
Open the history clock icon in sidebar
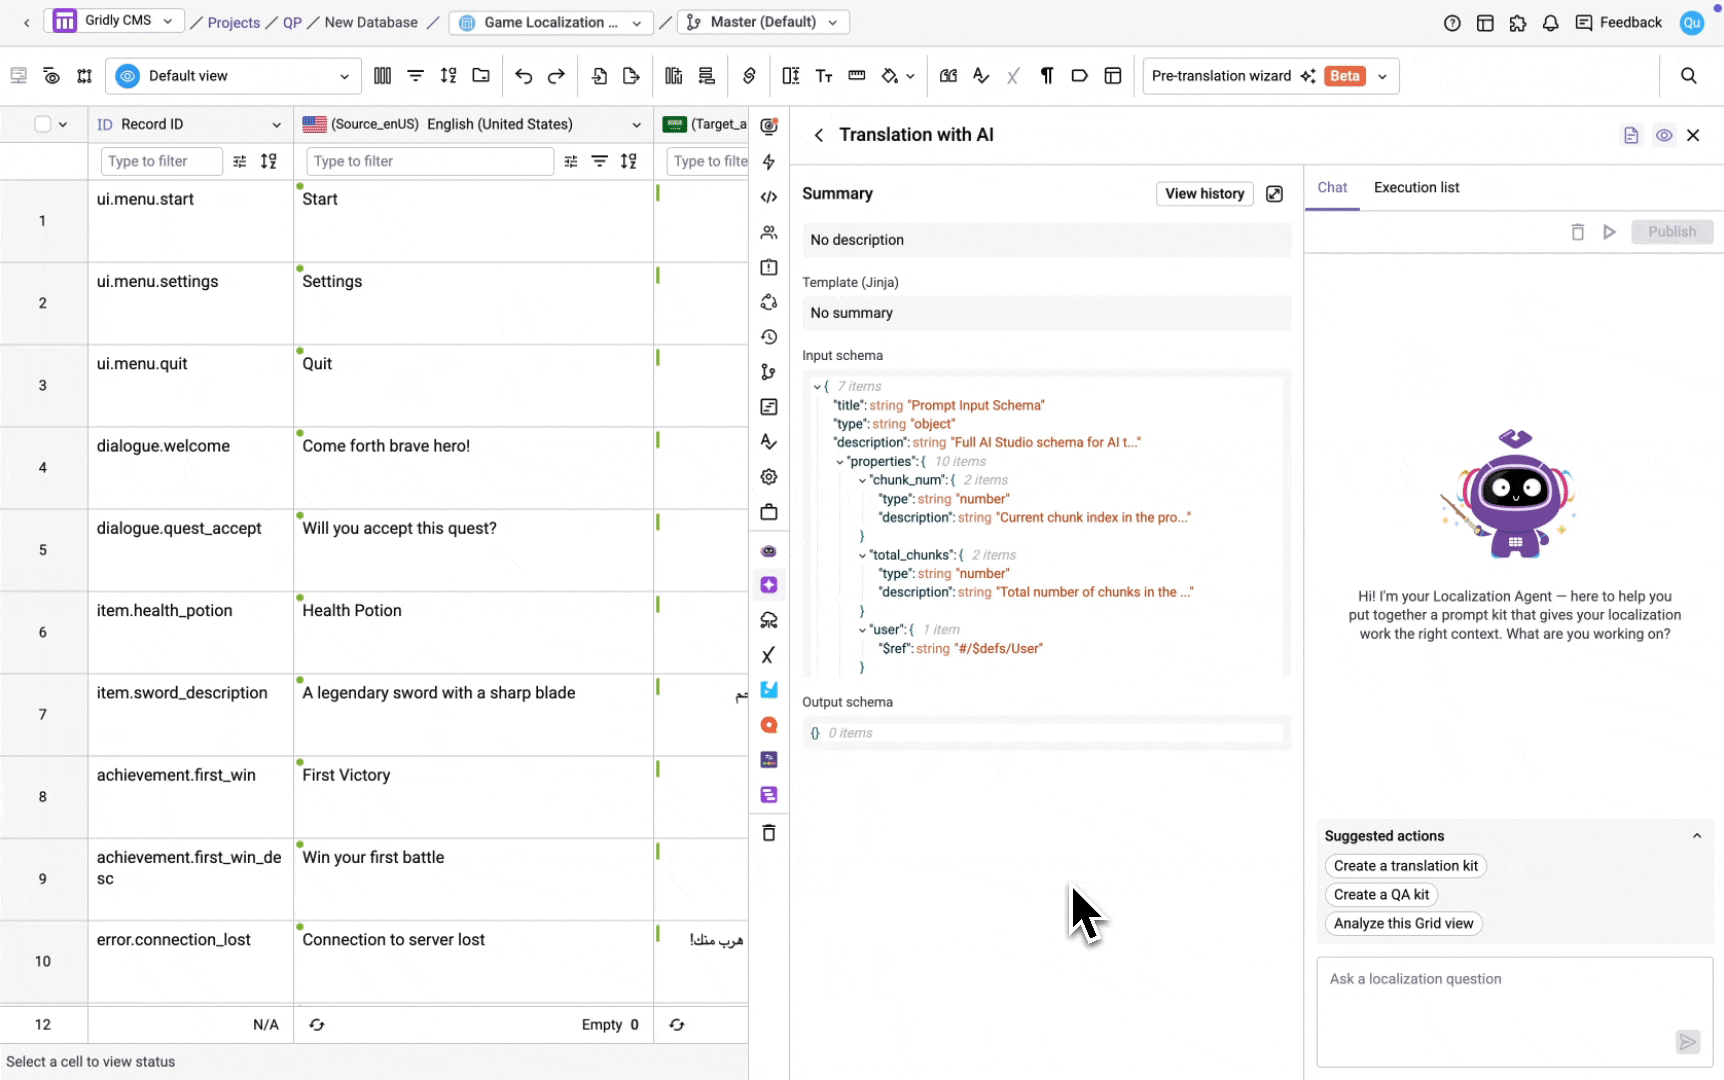[x=768, y=337]
